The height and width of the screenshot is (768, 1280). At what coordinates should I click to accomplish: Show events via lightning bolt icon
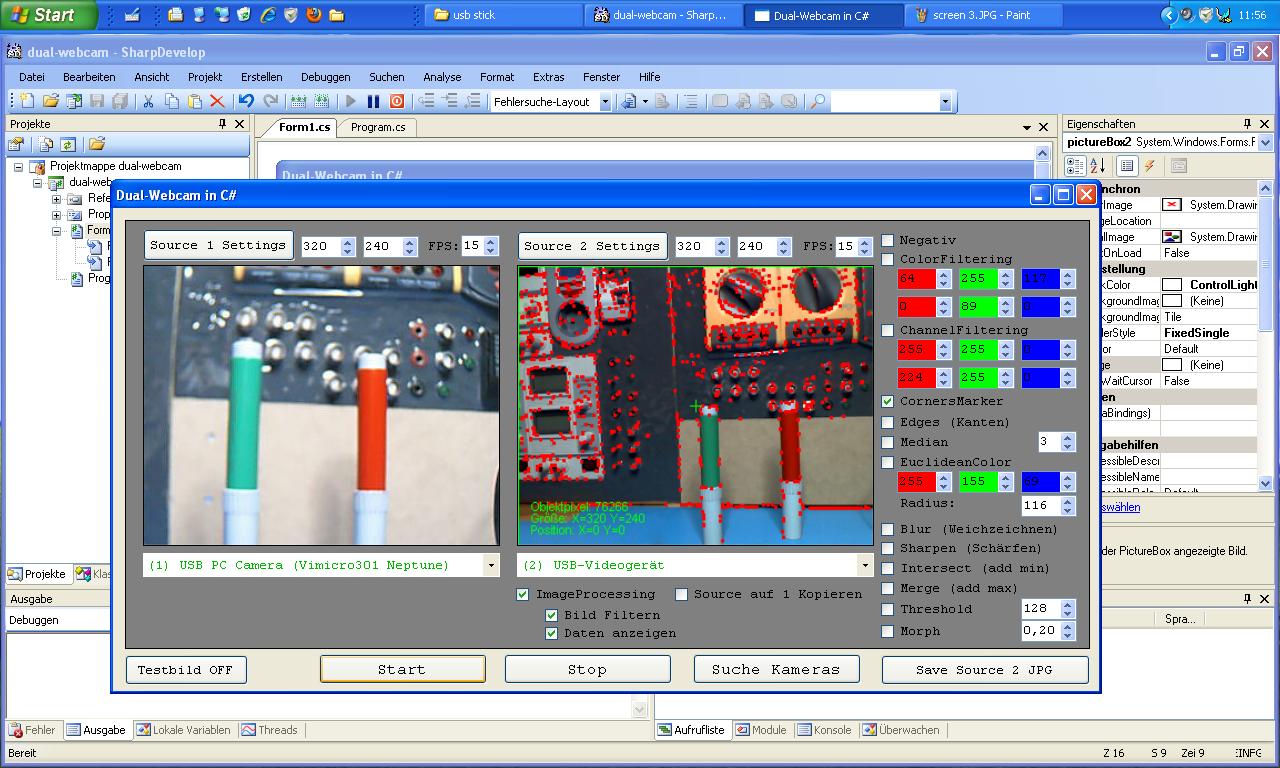coord(1150,166)
